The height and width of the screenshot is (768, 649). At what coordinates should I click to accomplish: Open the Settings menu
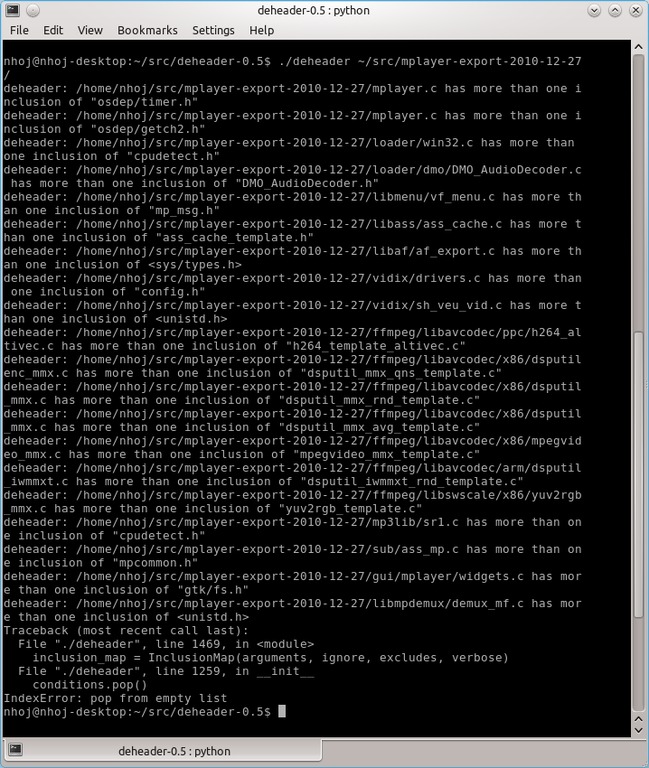(x=213, y=30)
